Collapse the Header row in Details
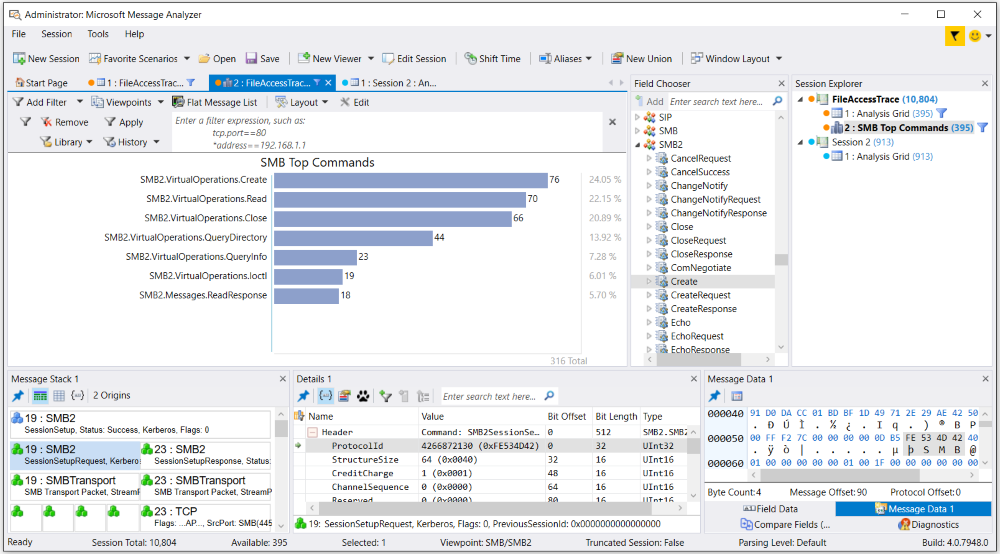 [312, 432]
